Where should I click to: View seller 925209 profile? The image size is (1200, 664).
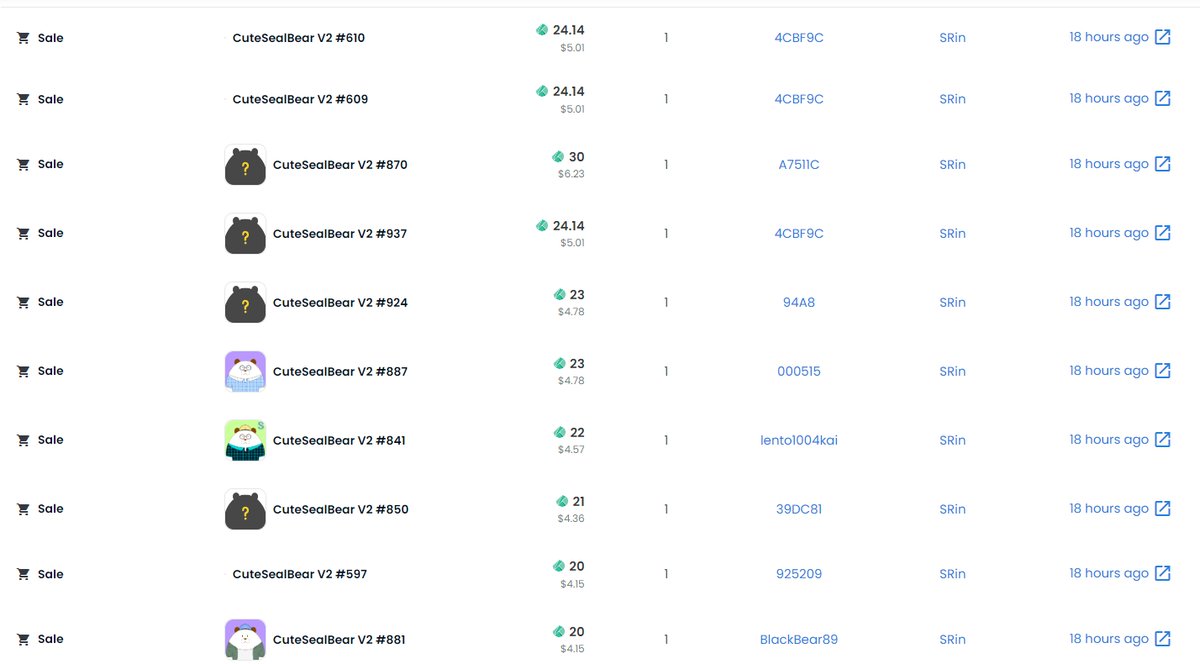(799, 574)
